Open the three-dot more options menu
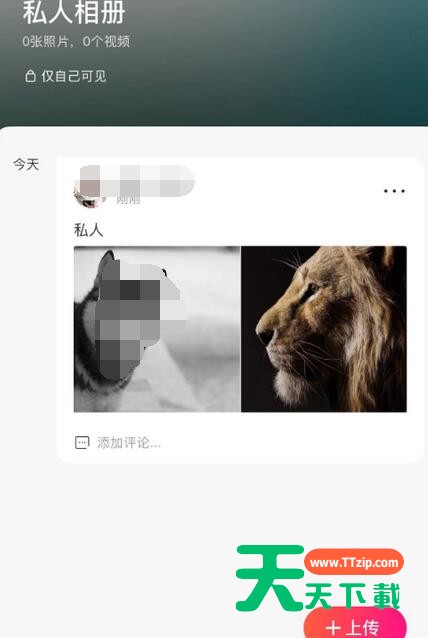Screen dimensions: 428x638 pos(394,191)
